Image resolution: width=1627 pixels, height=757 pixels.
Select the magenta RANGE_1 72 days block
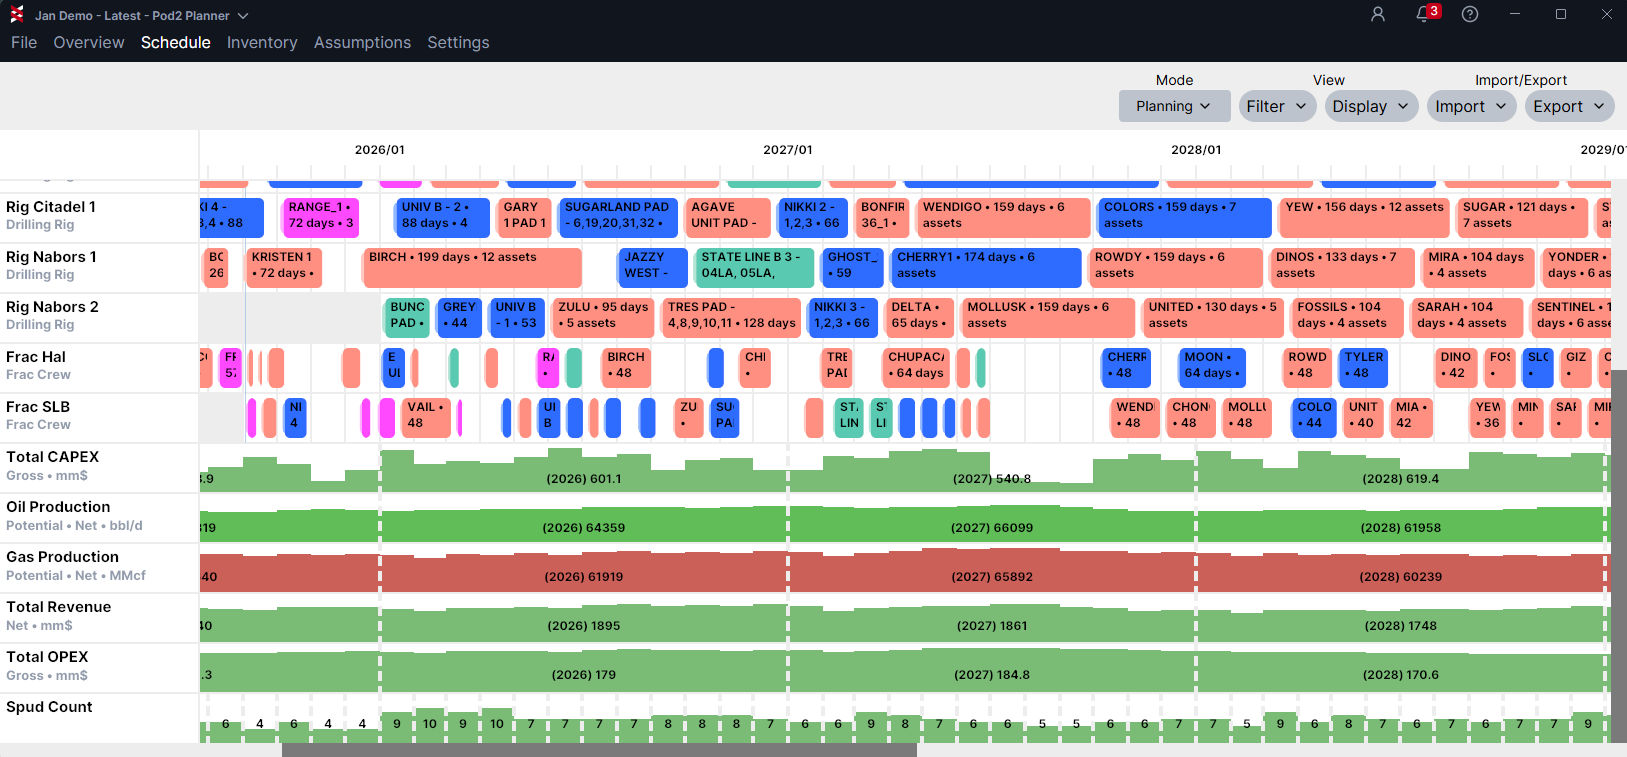click(x=320, y=217)
